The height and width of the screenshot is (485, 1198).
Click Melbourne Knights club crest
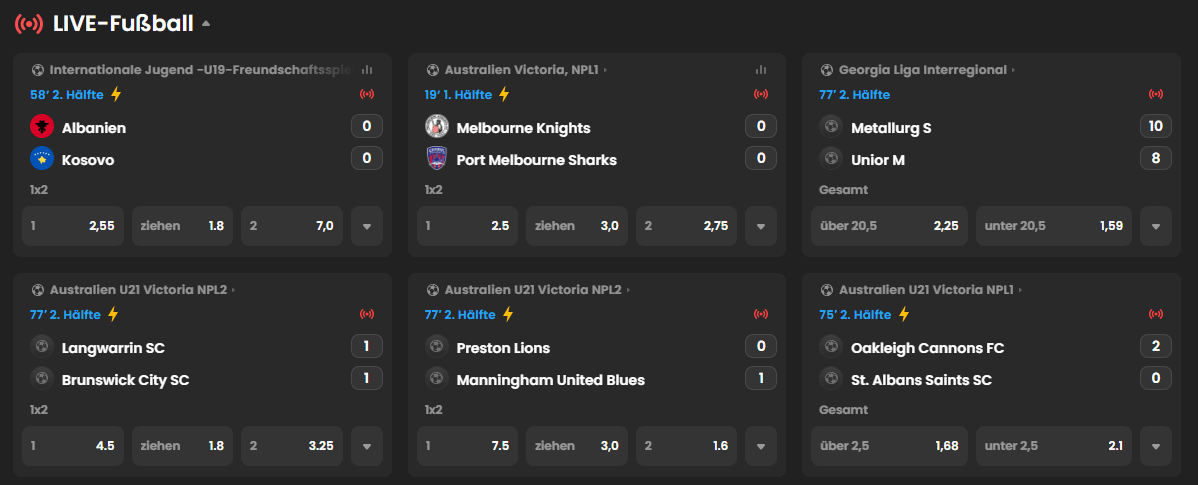coord(436,127)
